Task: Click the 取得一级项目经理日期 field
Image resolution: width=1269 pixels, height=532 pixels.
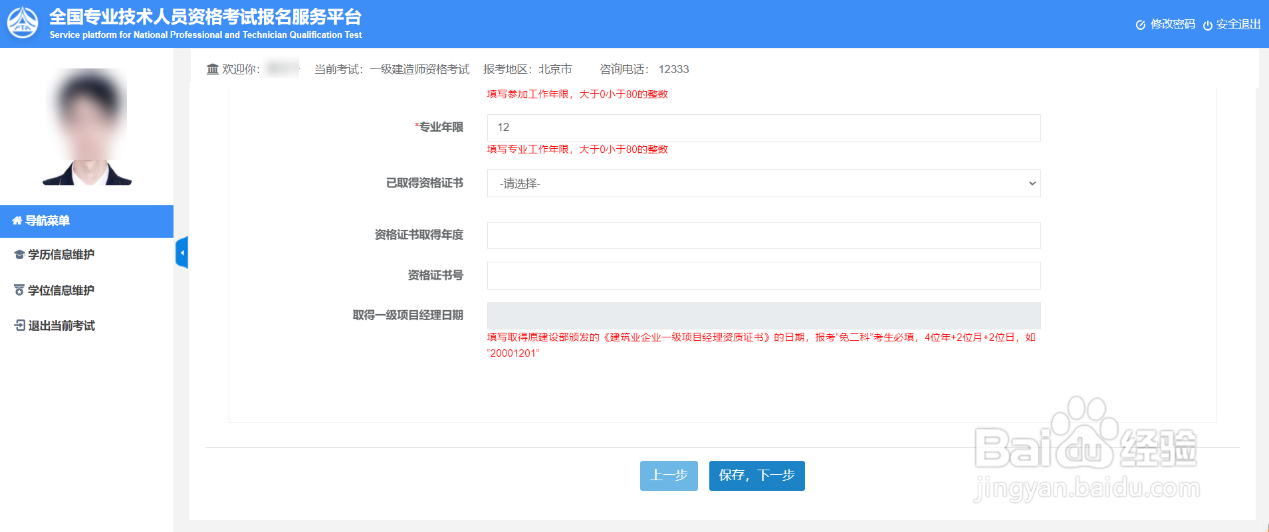Action: (763, 315)
